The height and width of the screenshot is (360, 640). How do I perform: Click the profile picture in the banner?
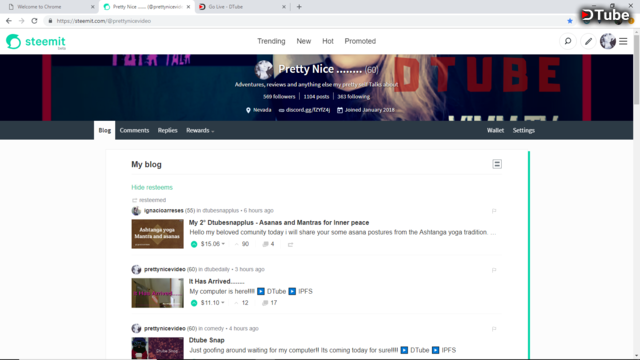[x=264, y=69]
